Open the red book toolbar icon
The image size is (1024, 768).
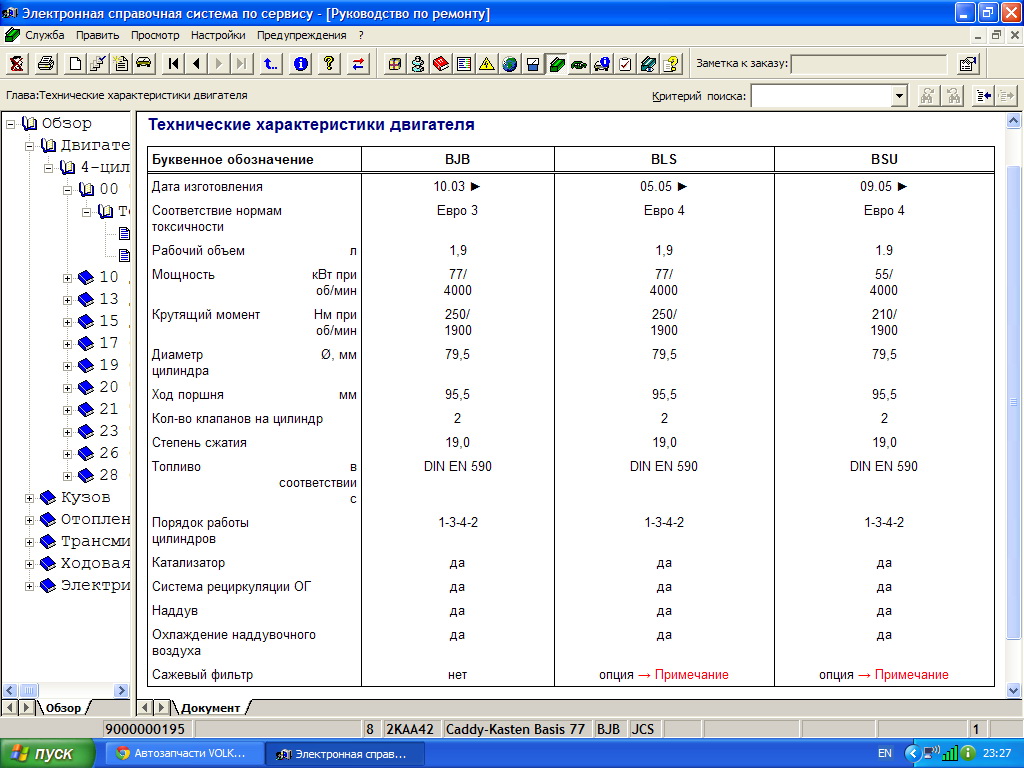click(441, 63)
